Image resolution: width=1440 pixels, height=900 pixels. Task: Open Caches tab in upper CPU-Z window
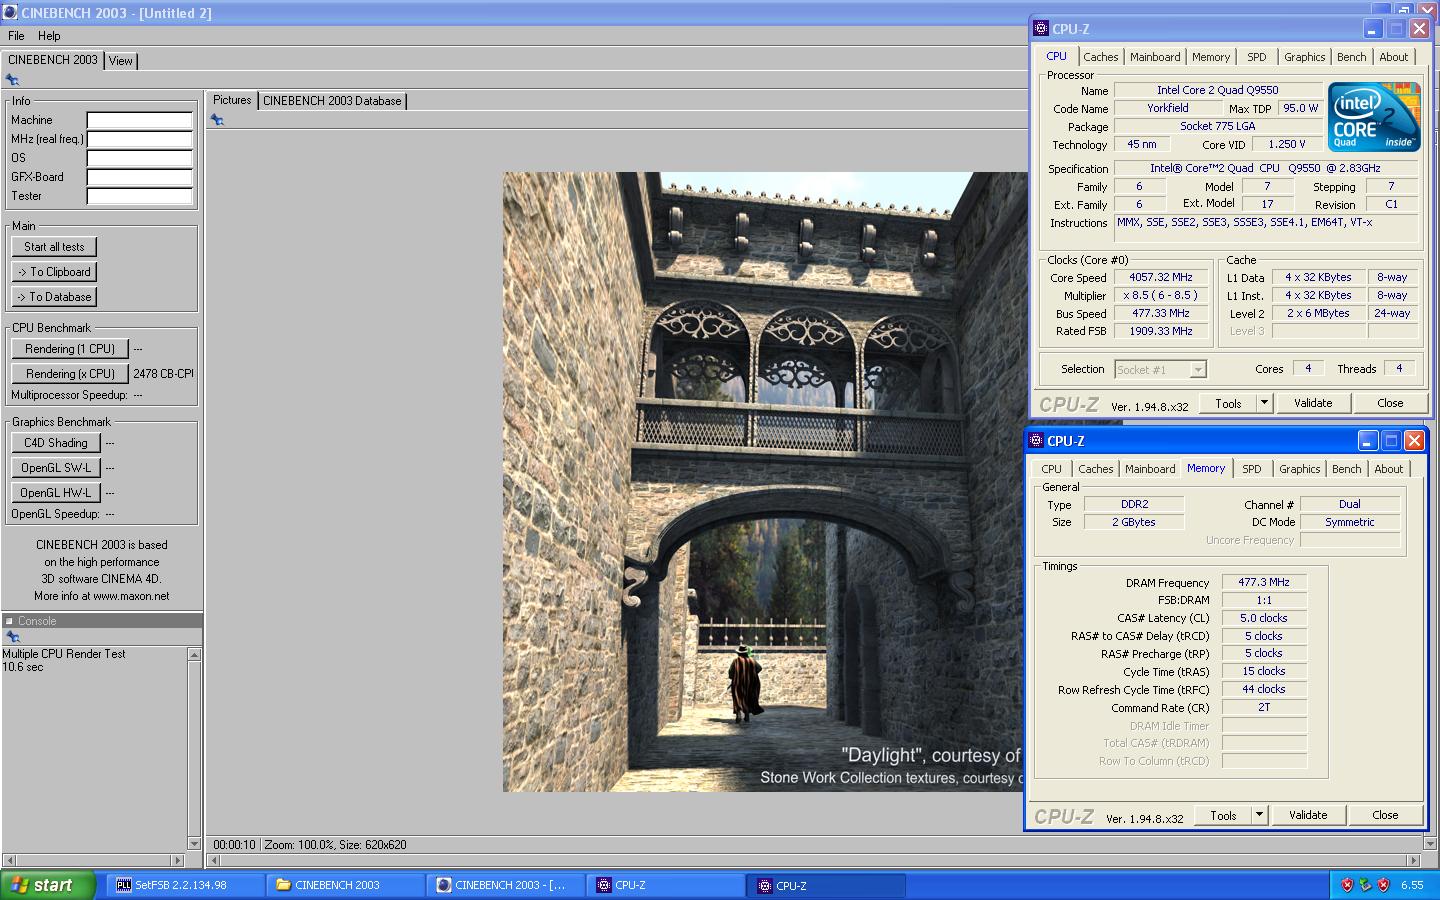1101,57
